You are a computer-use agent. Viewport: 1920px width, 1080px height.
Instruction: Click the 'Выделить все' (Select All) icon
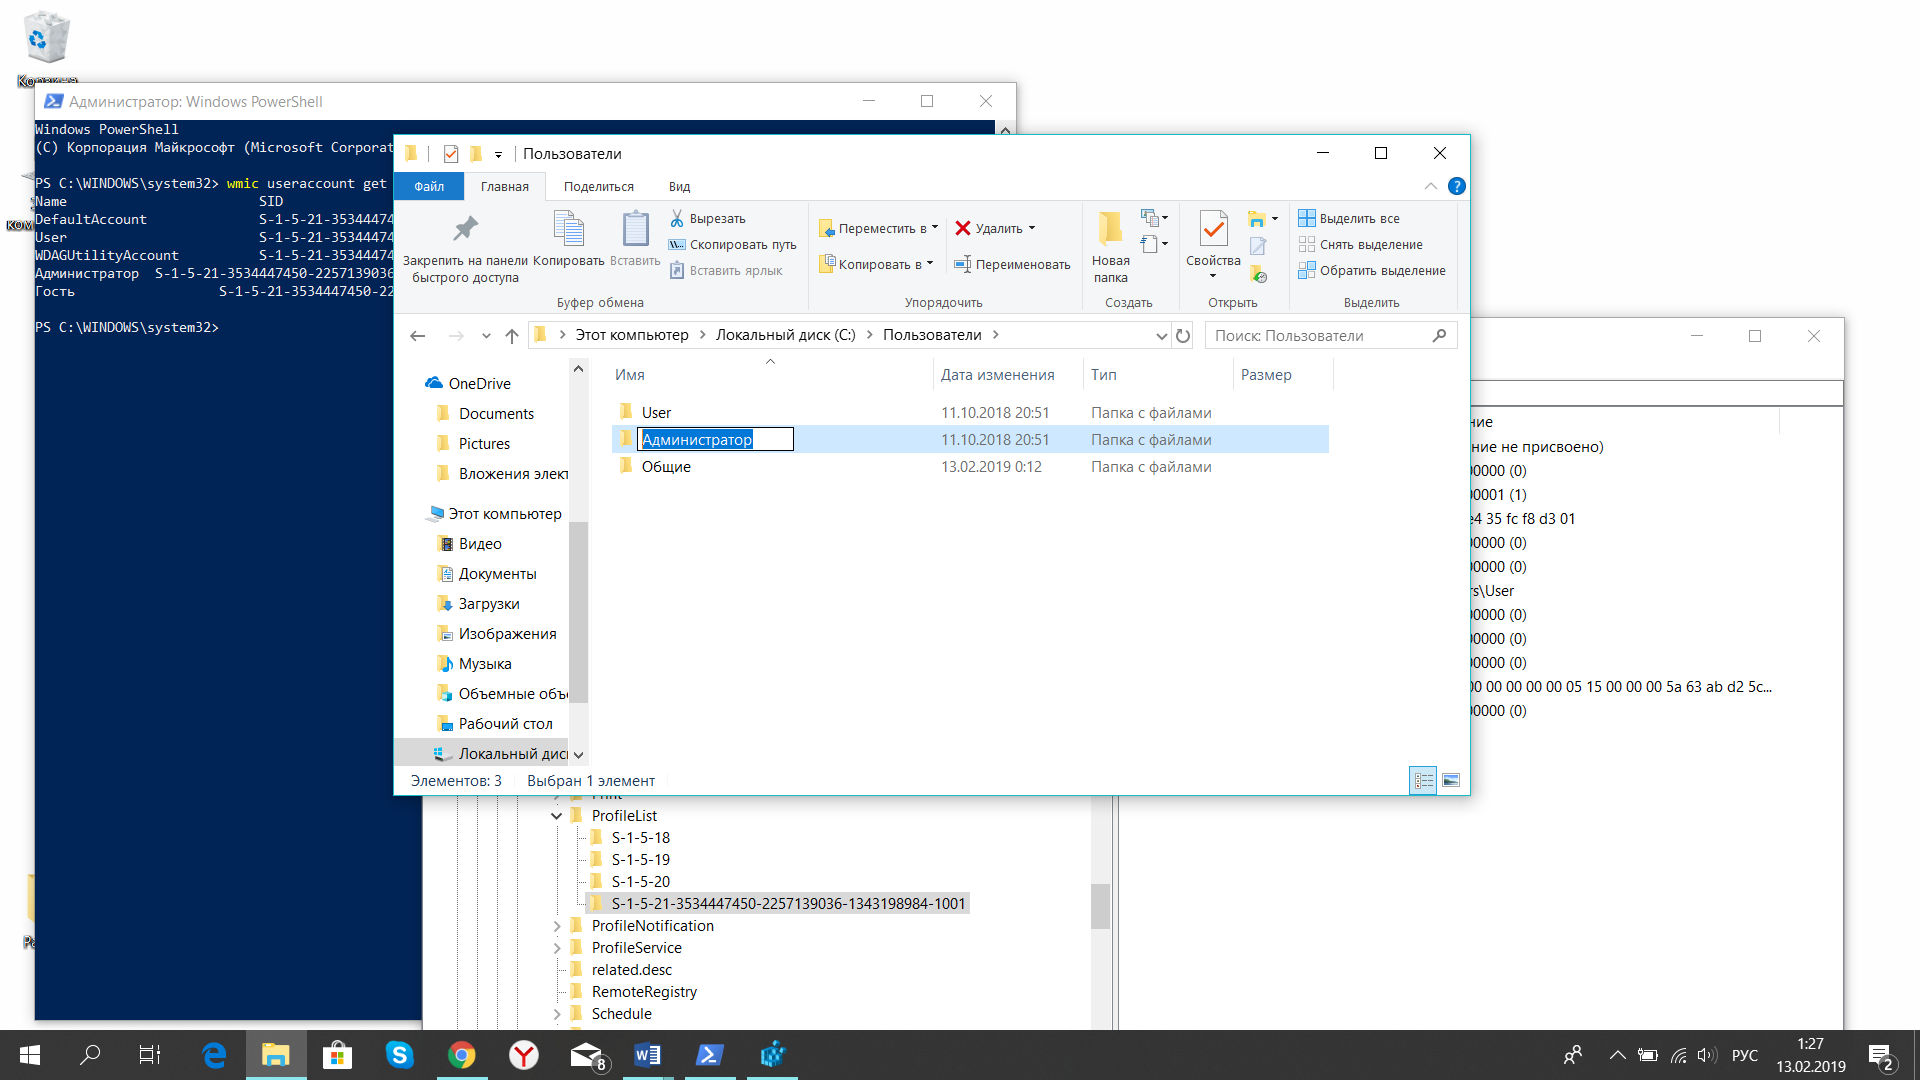tap(1307, 218)
